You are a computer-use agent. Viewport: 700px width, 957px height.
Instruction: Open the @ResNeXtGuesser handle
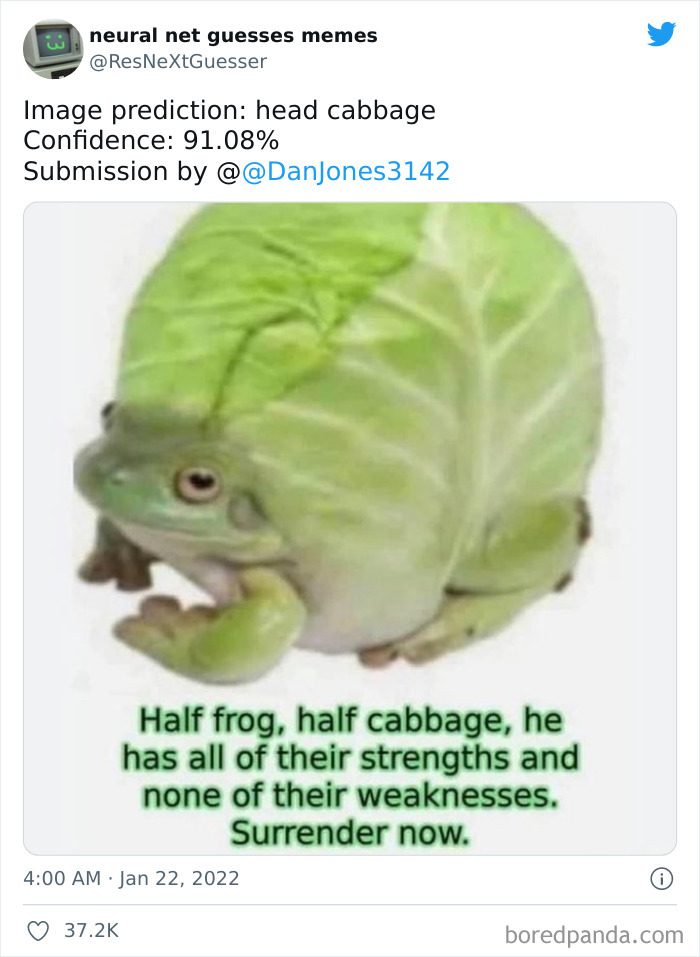click(x=178, y=62)
